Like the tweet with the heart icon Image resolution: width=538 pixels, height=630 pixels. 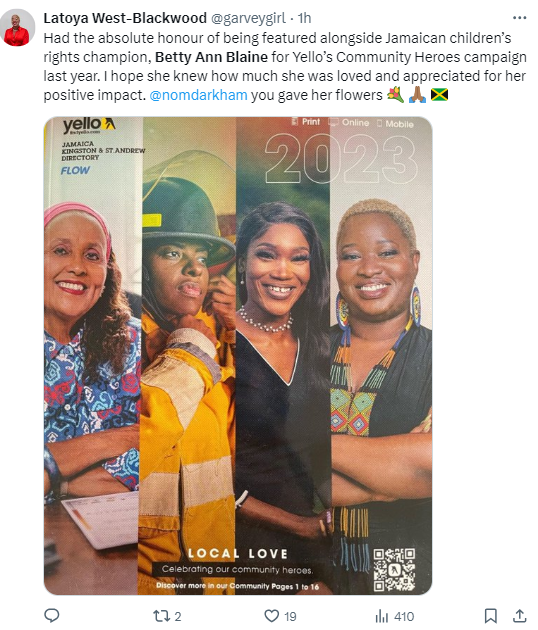click(x=272, y=616)
